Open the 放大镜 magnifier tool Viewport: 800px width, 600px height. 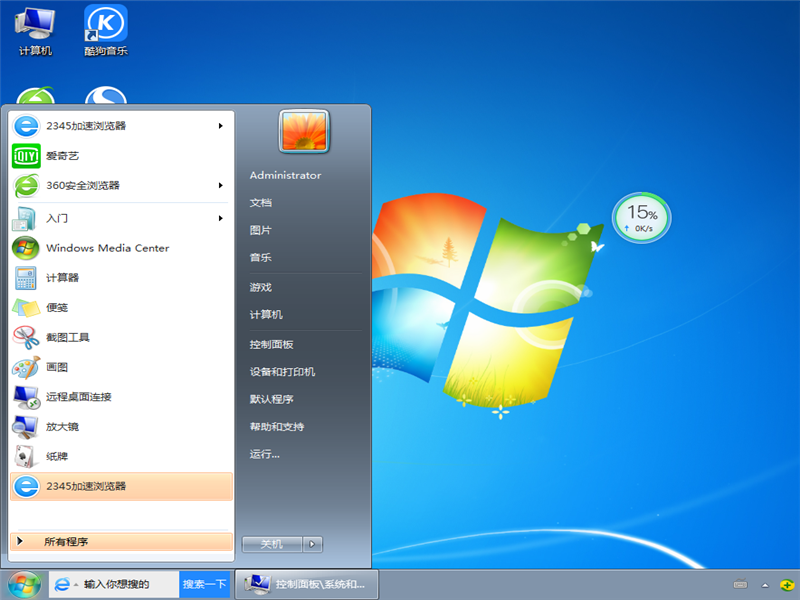click(x=60, y=428)
